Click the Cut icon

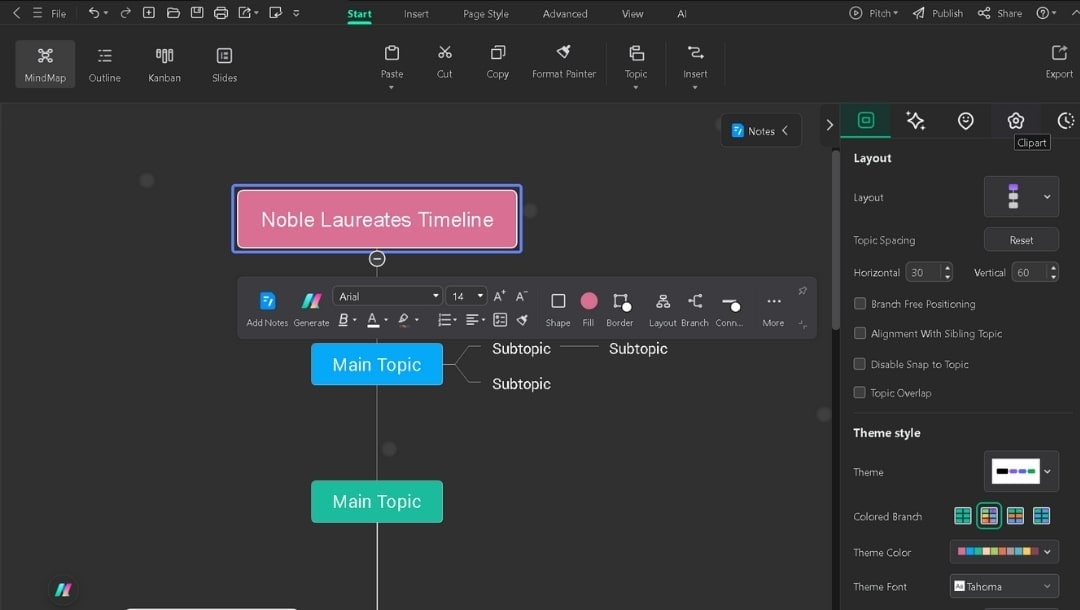coord(445,53)
